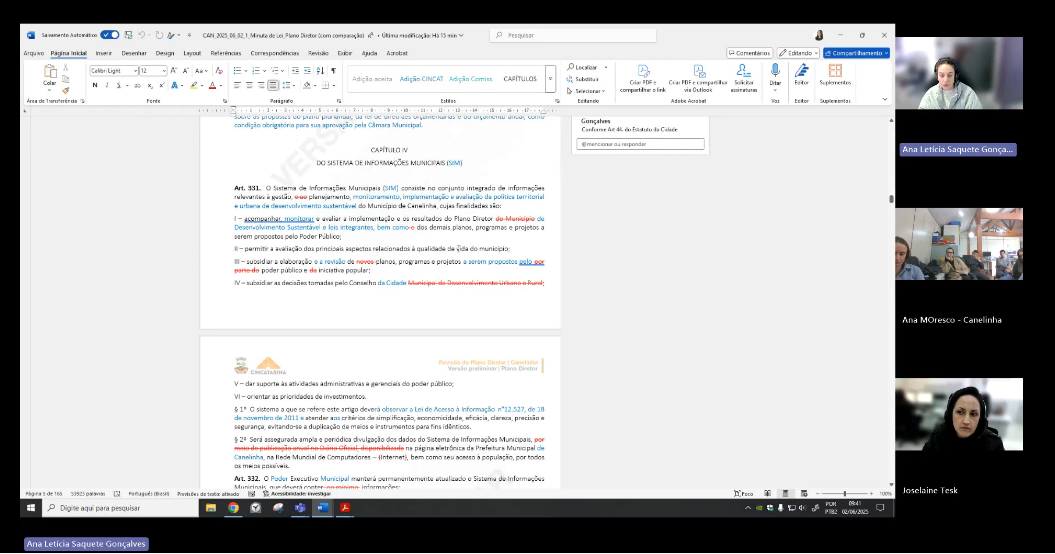Click the sort A-Z icon
1055x554 pixels.
point(320,71)
